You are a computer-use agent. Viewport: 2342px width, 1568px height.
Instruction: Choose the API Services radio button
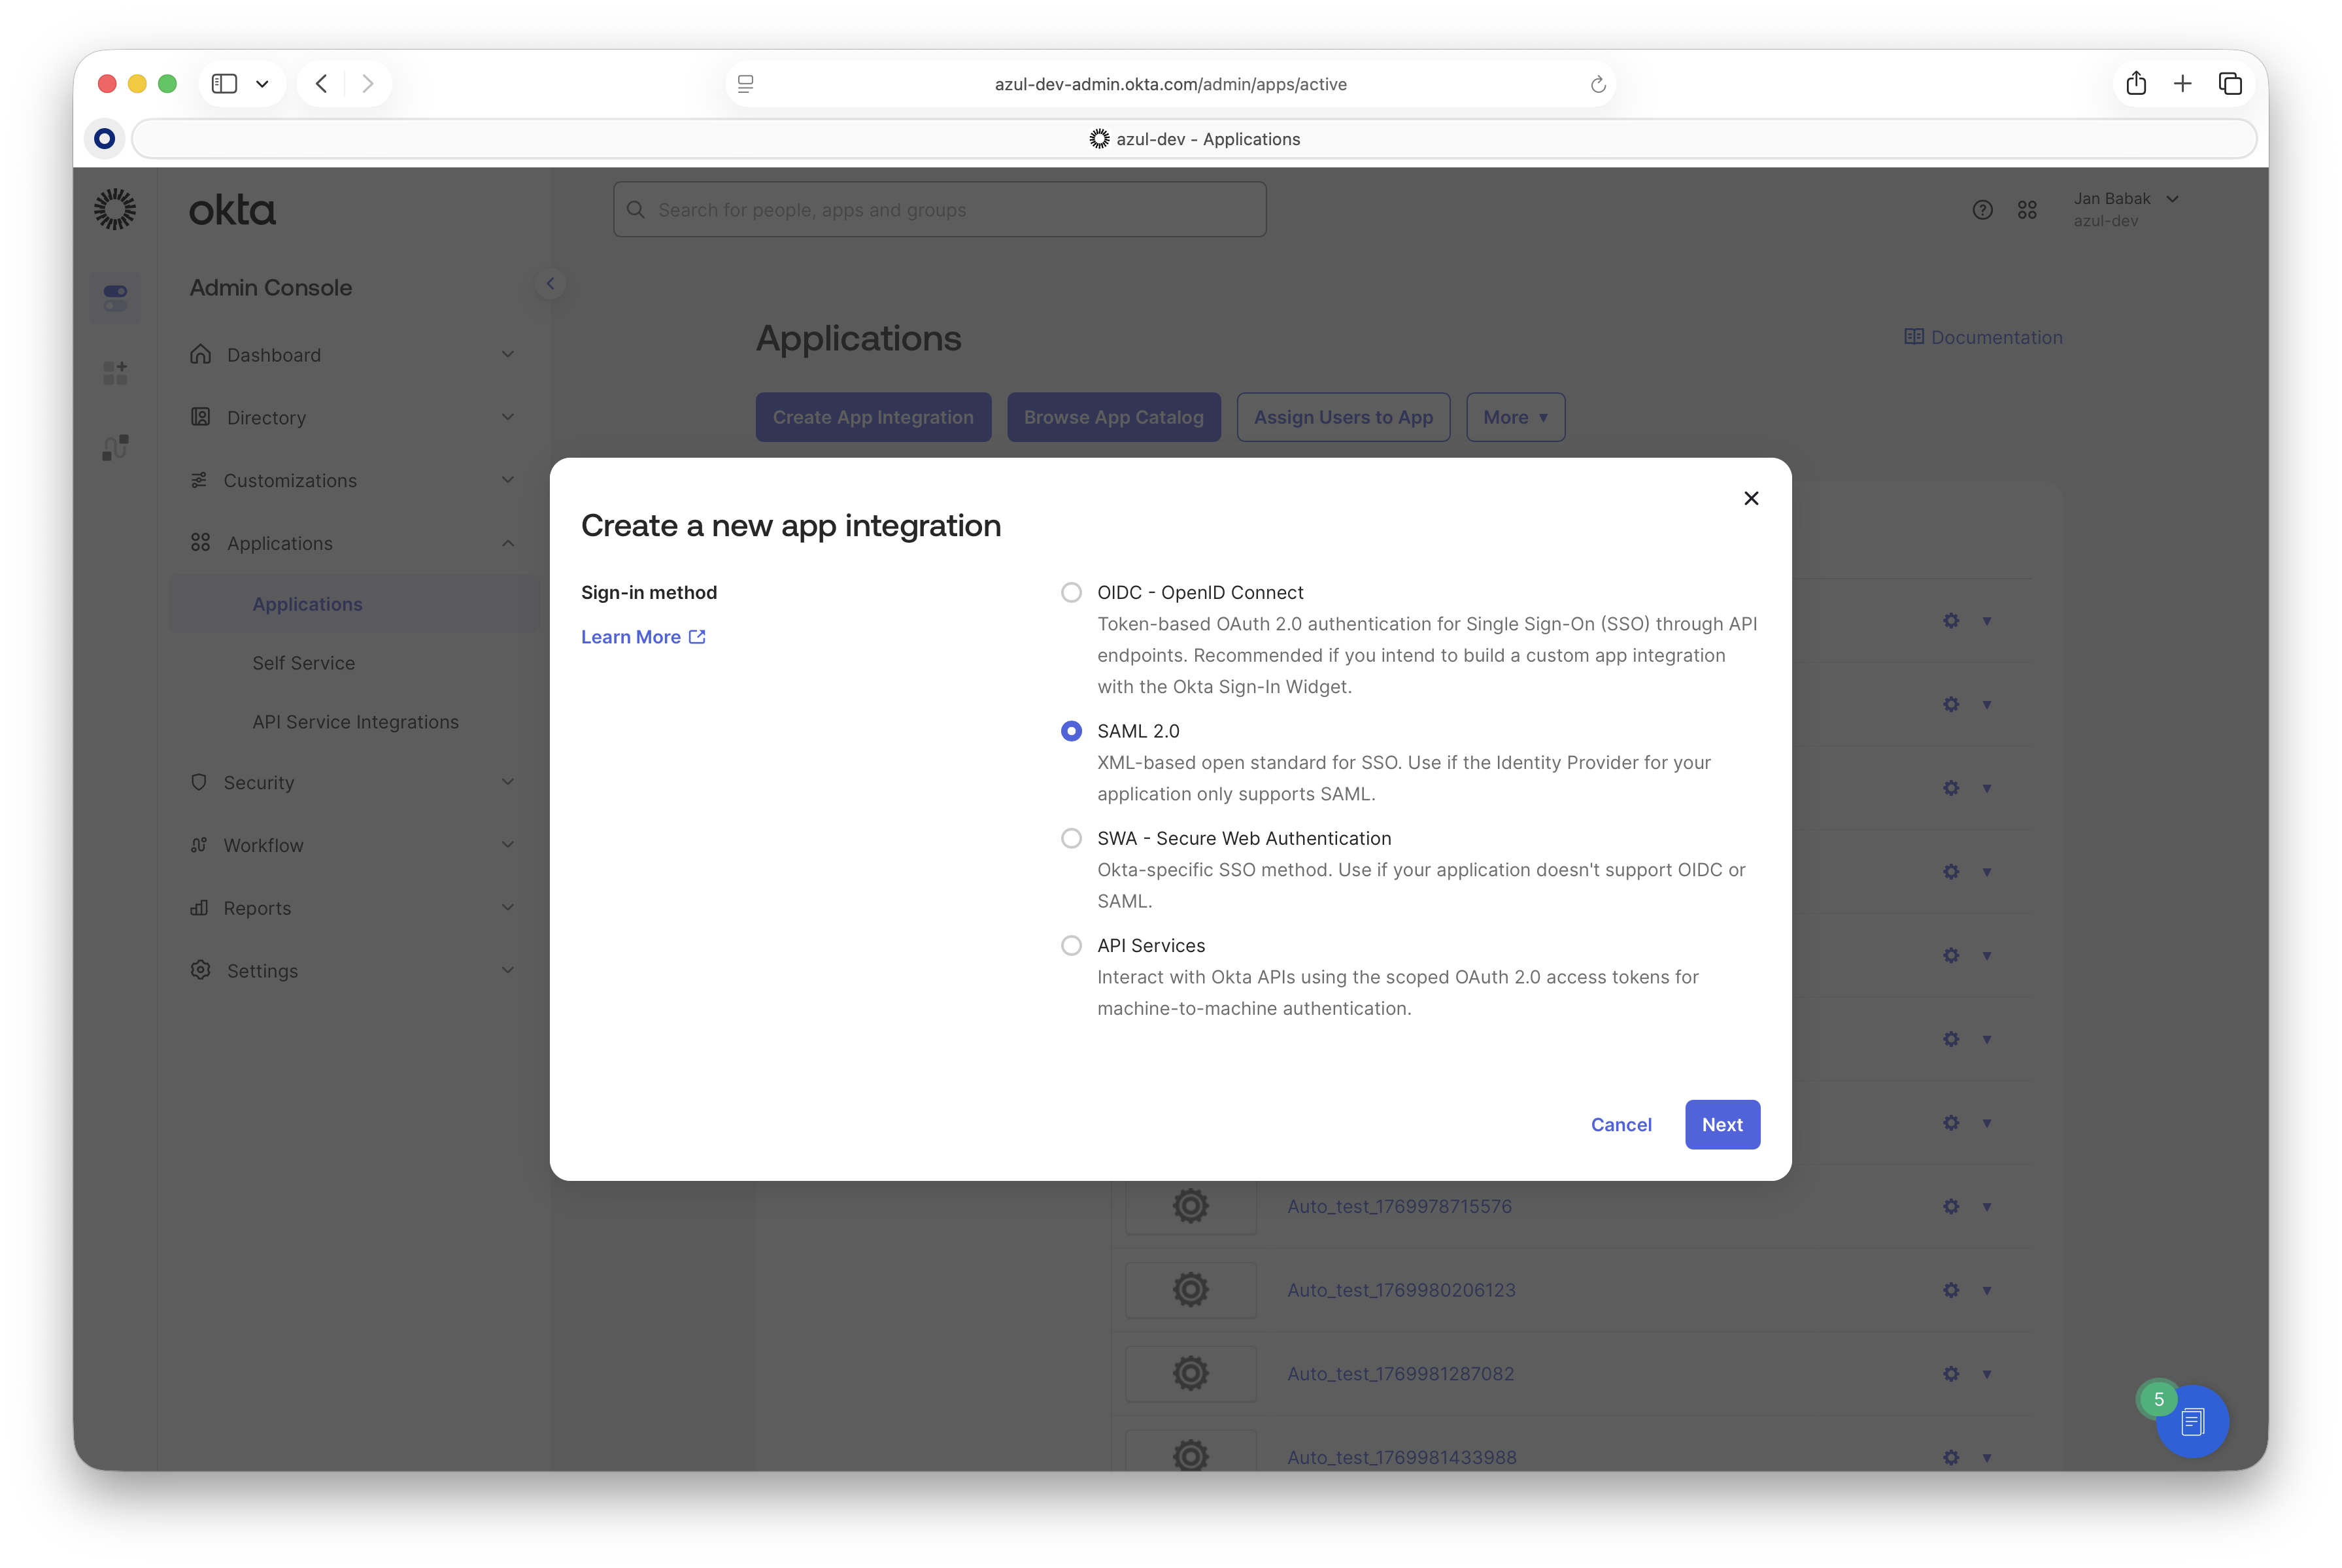pos(1071,946)
